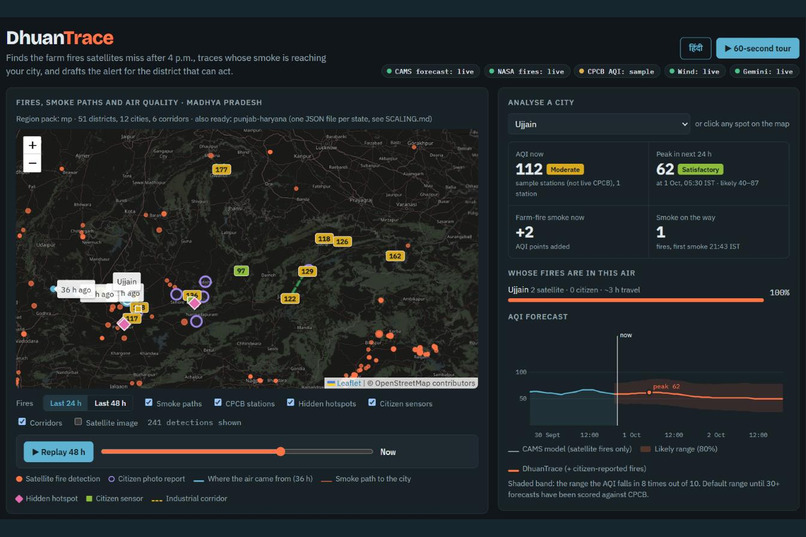Image resolution: width=806 pixels, height=537 pixels.
Task: Click the pink hotspot diamond overlapping station 126
Action: click(194, 303)
